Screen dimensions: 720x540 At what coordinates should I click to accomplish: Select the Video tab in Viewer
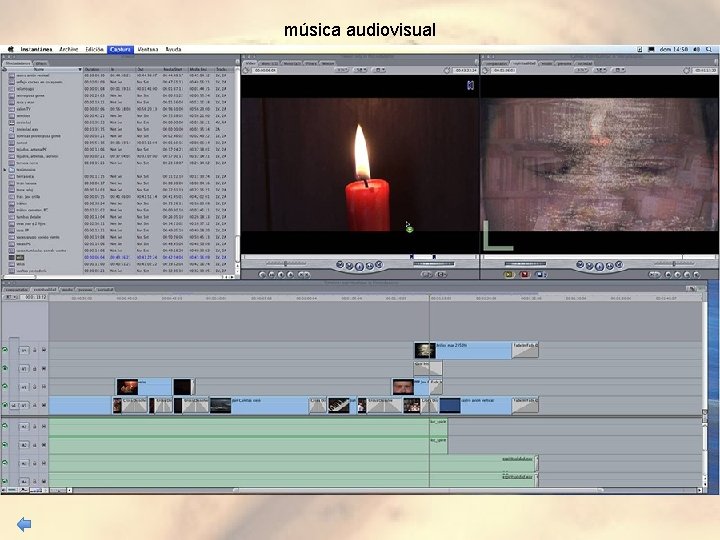pos(250,63)
